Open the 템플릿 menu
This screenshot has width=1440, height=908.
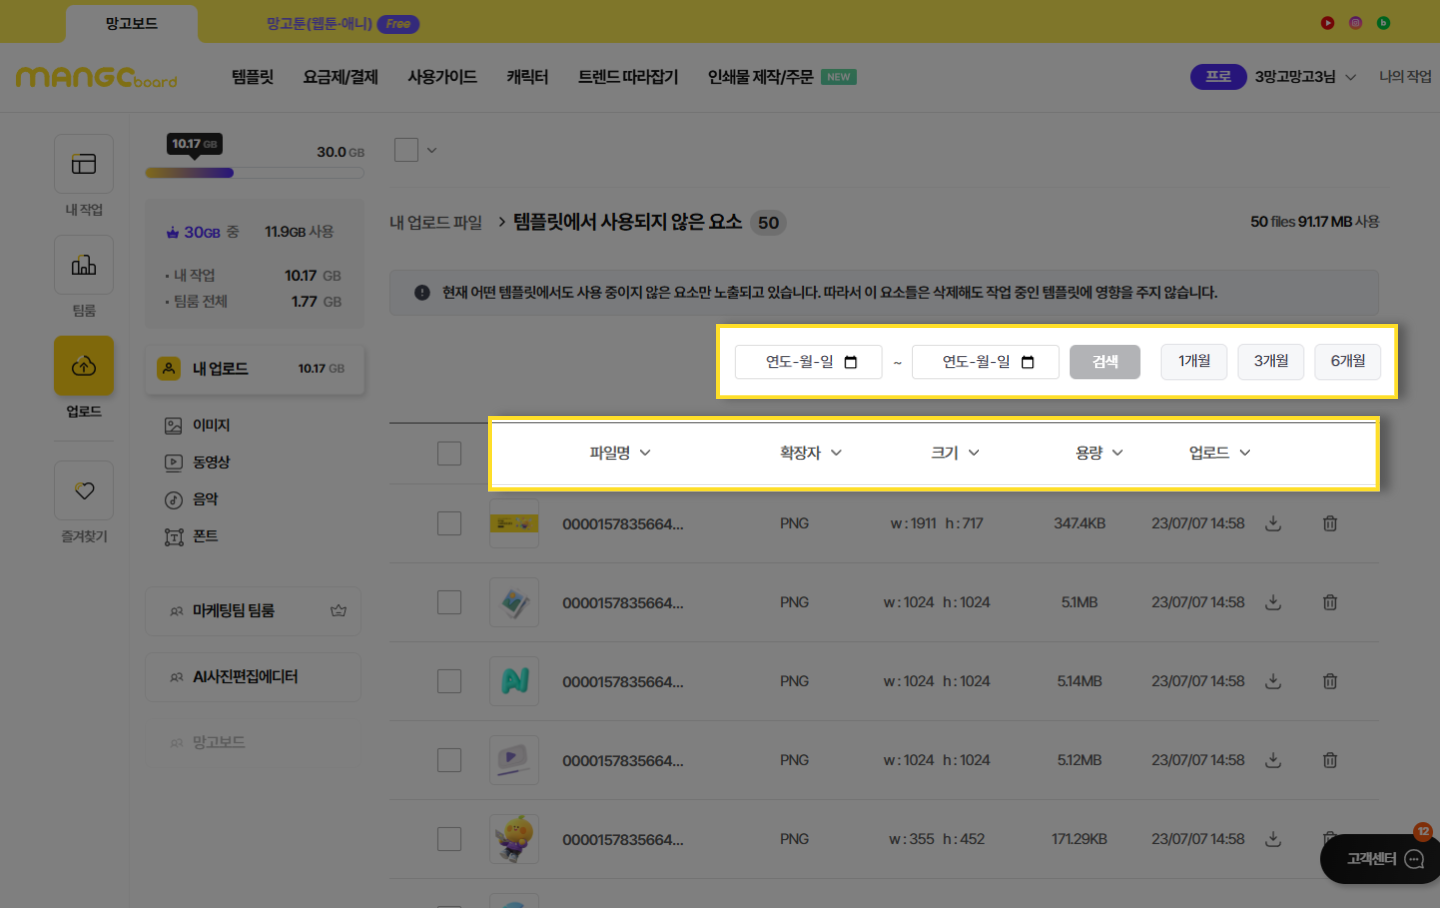coord(252,77)
